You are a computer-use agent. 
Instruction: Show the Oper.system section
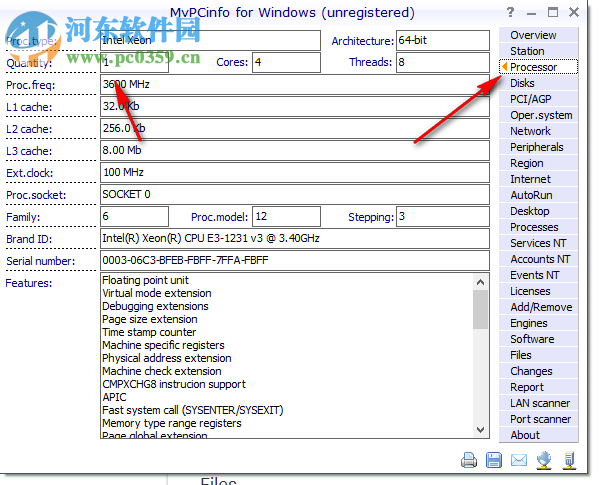[x=538, y=115]
